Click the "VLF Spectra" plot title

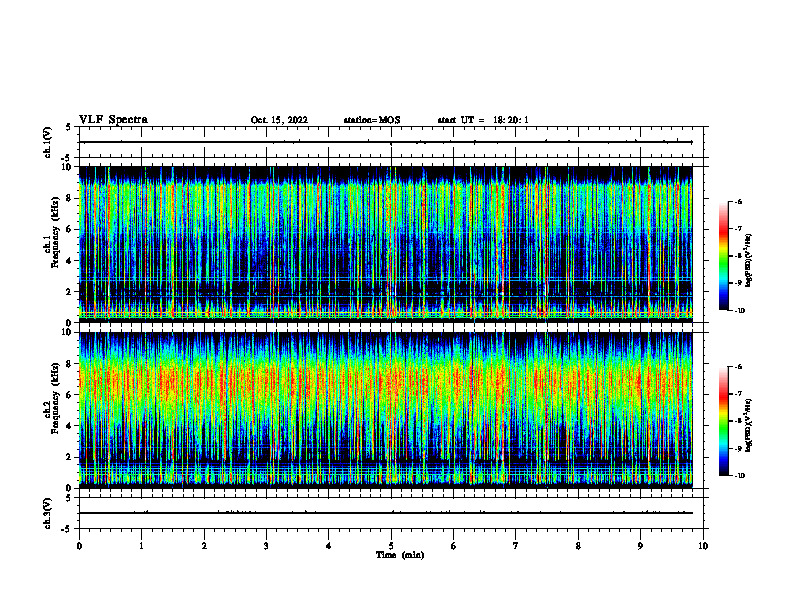(113, 120)
